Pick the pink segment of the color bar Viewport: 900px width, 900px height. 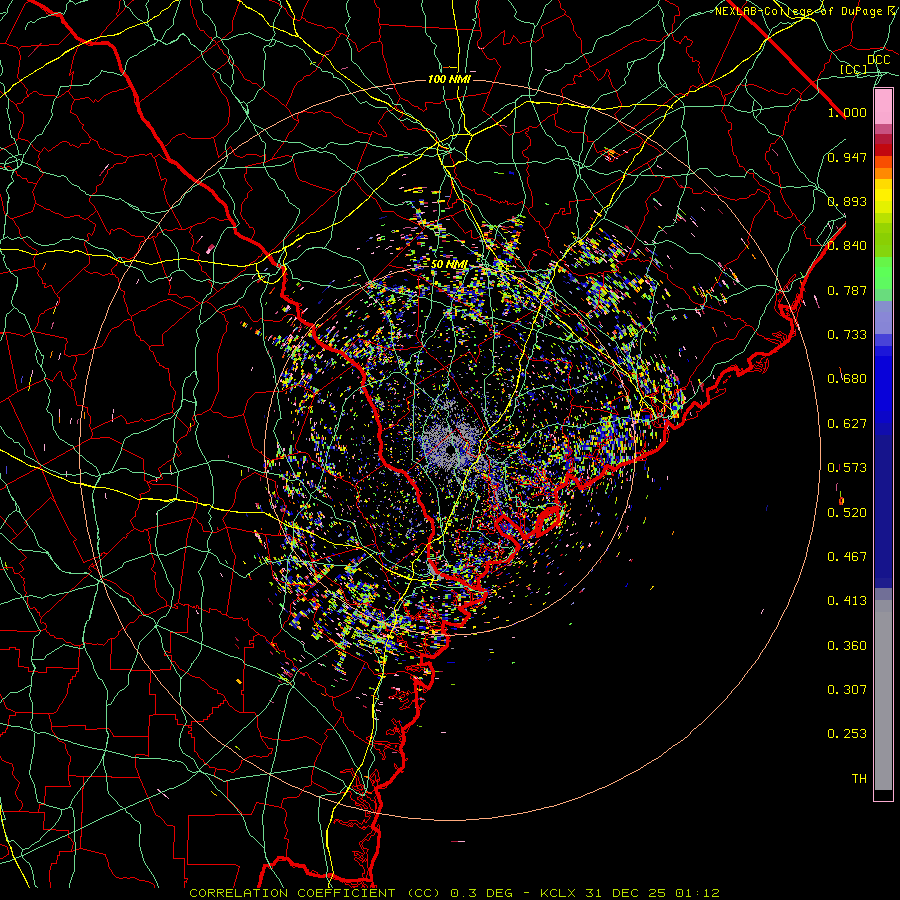tap(883, 107)
